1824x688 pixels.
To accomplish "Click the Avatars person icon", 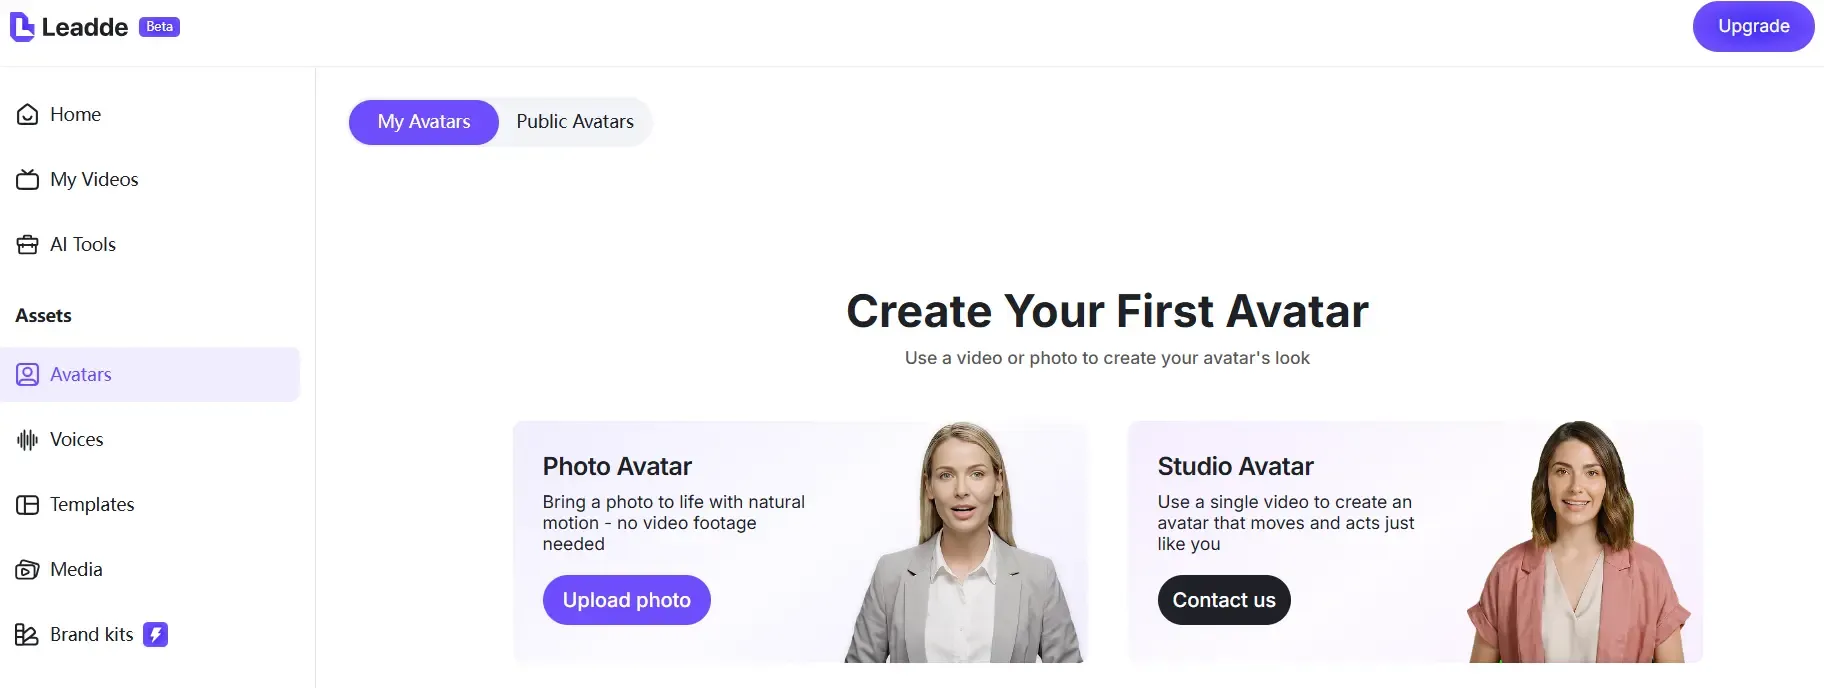I will click(x=28, y=375).
